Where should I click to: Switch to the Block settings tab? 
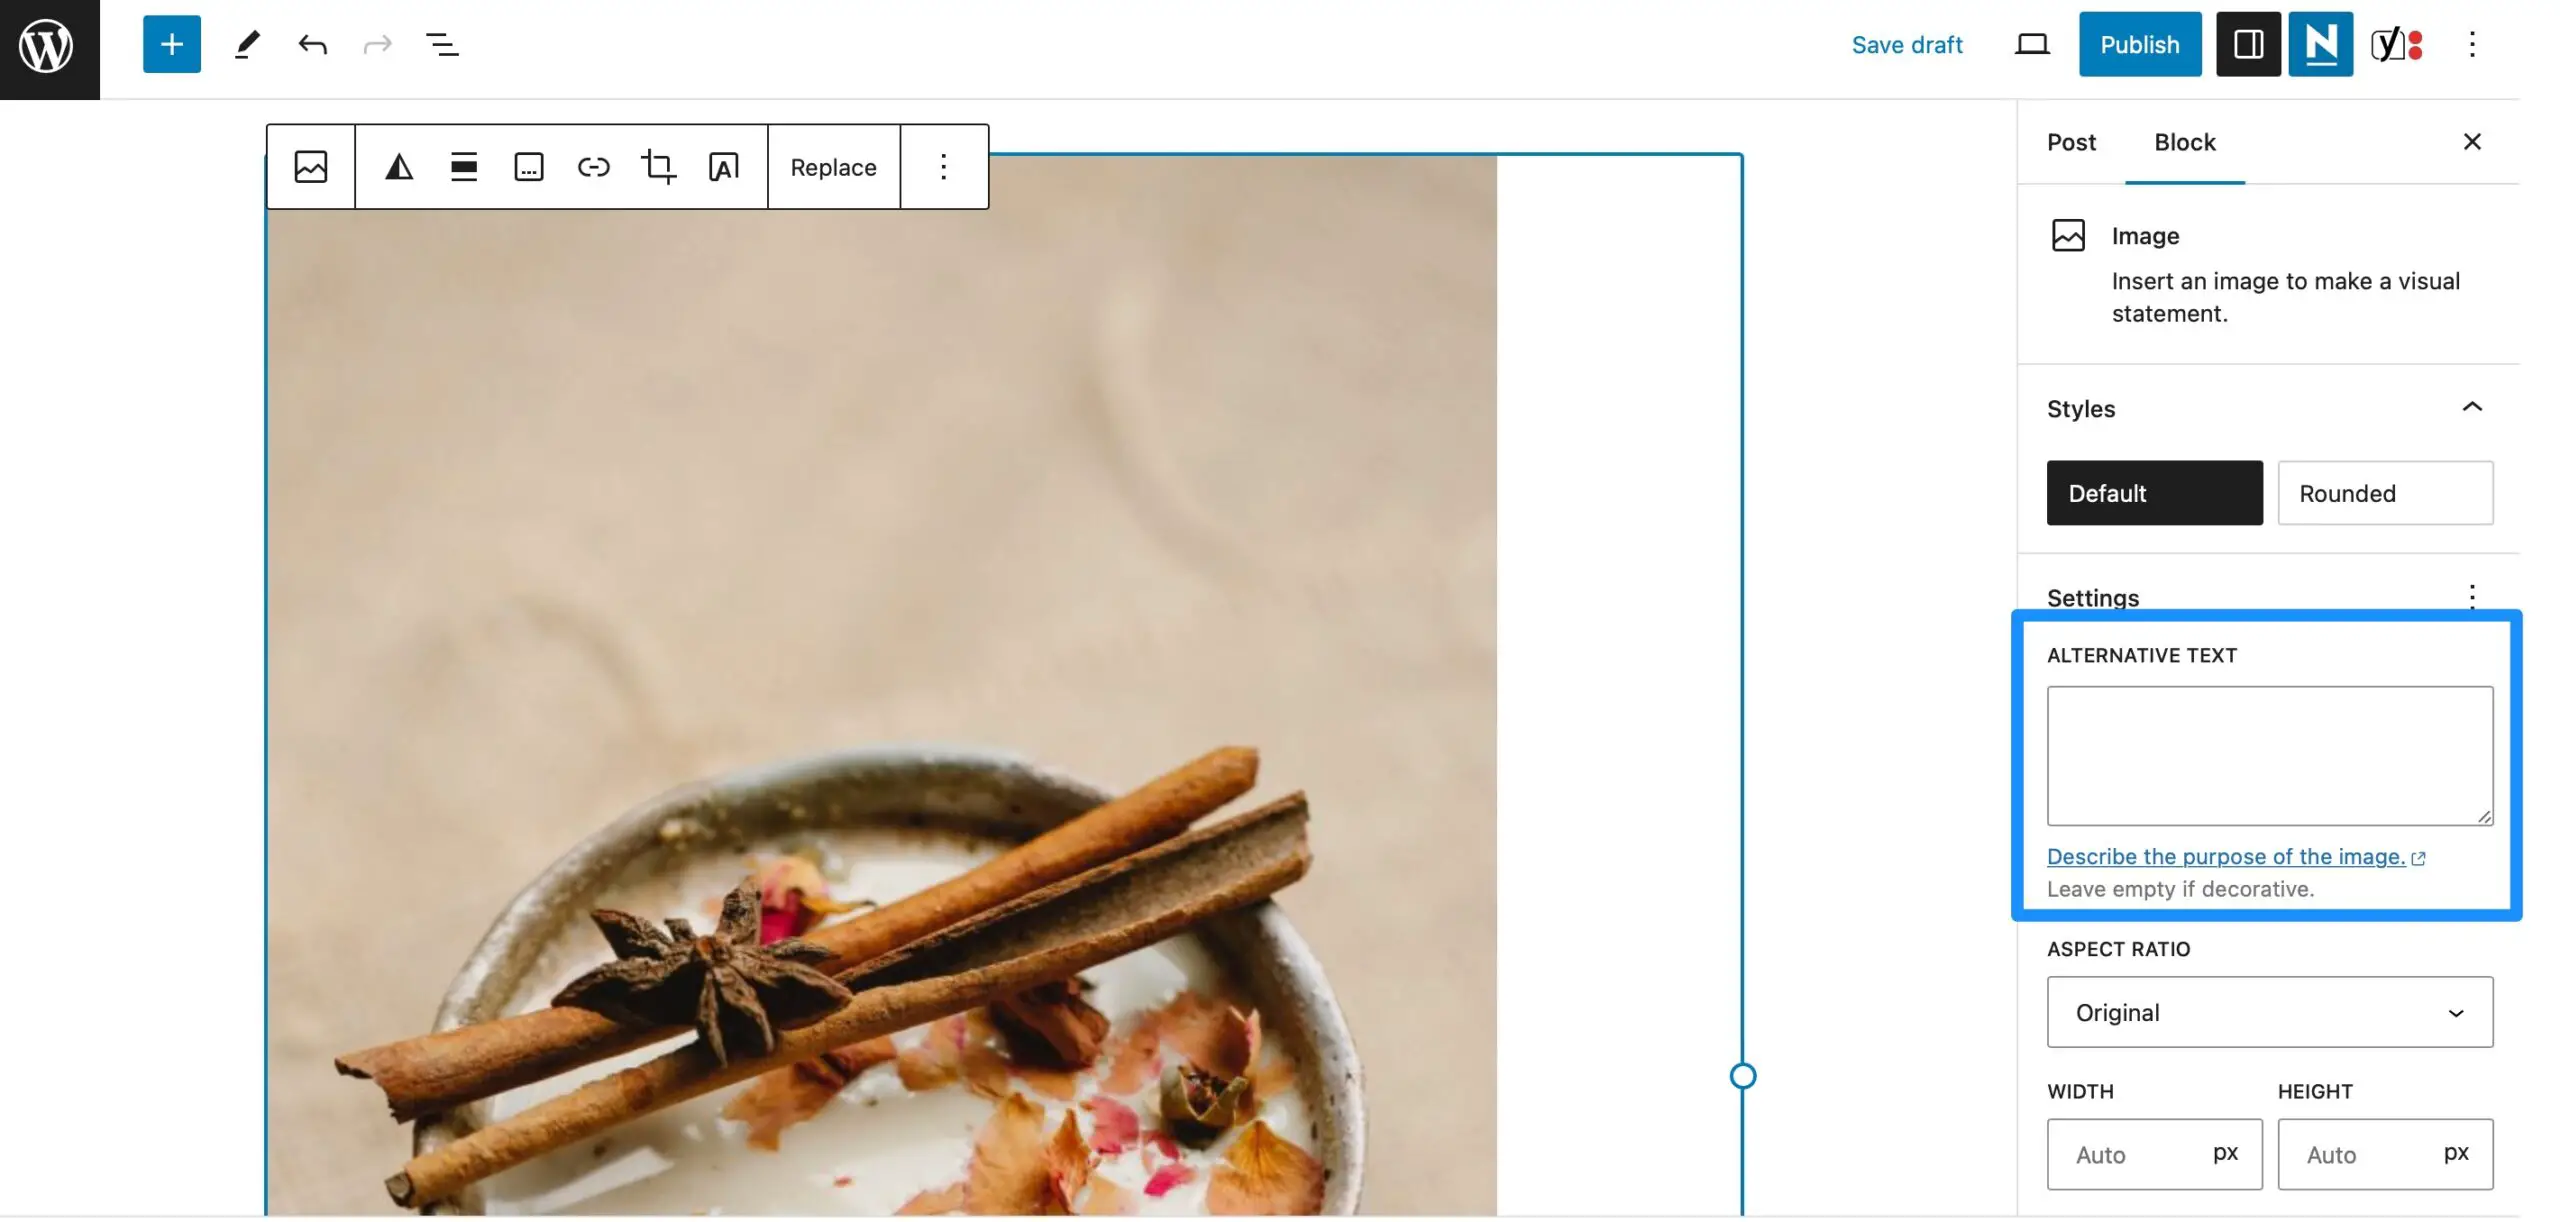pyautogui.click(x=2183, y=140)
